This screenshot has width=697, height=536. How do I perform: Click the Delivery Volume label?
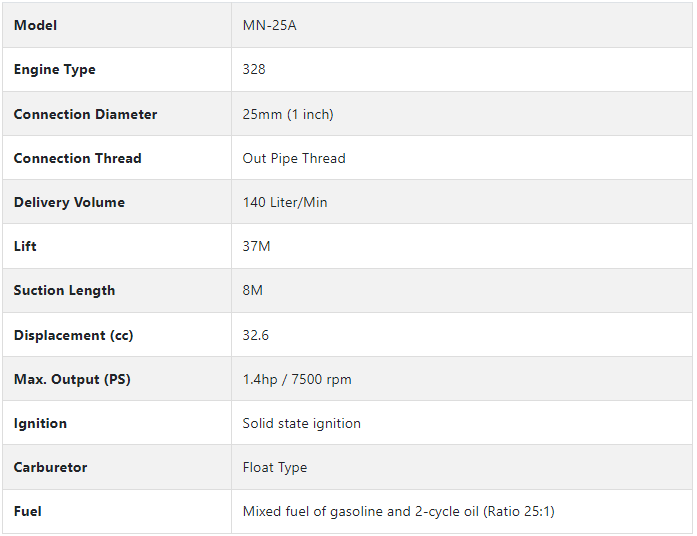pyautogui.click(x=69, y=202)
